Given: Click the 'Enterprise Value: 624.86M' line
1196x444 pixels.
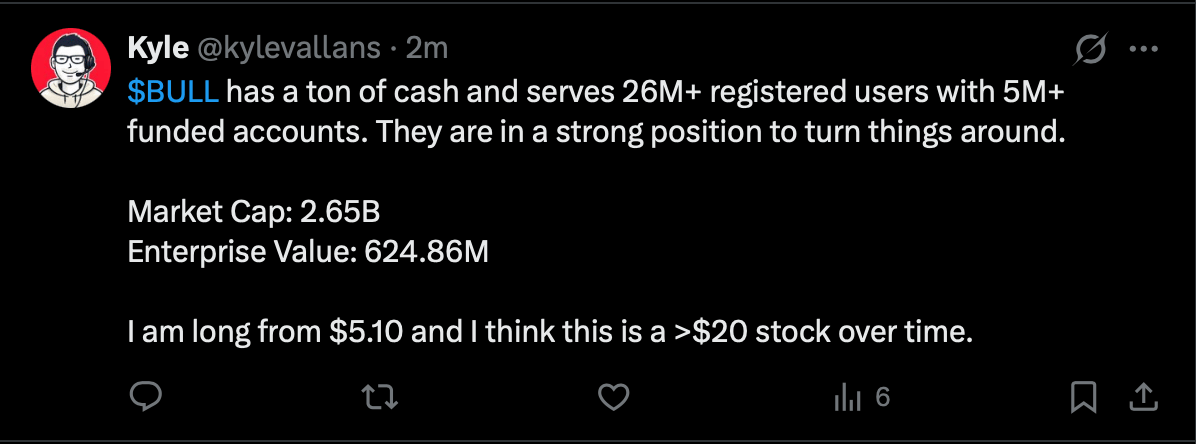Looking at the screenshot, I should (x=308, y=252).
